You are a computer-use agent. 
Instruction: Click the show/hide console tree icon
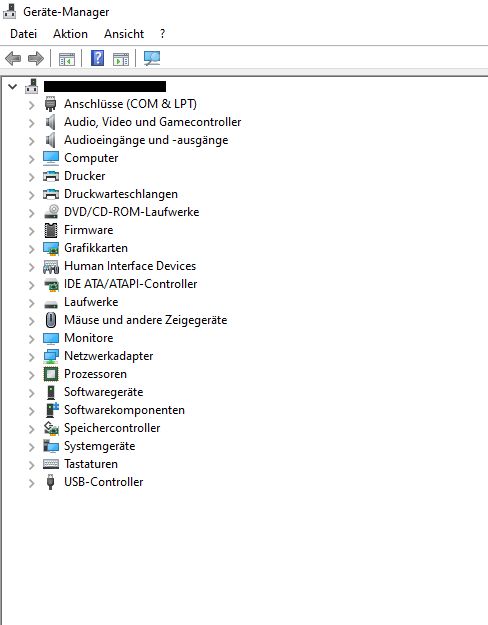tap(67, 59)
